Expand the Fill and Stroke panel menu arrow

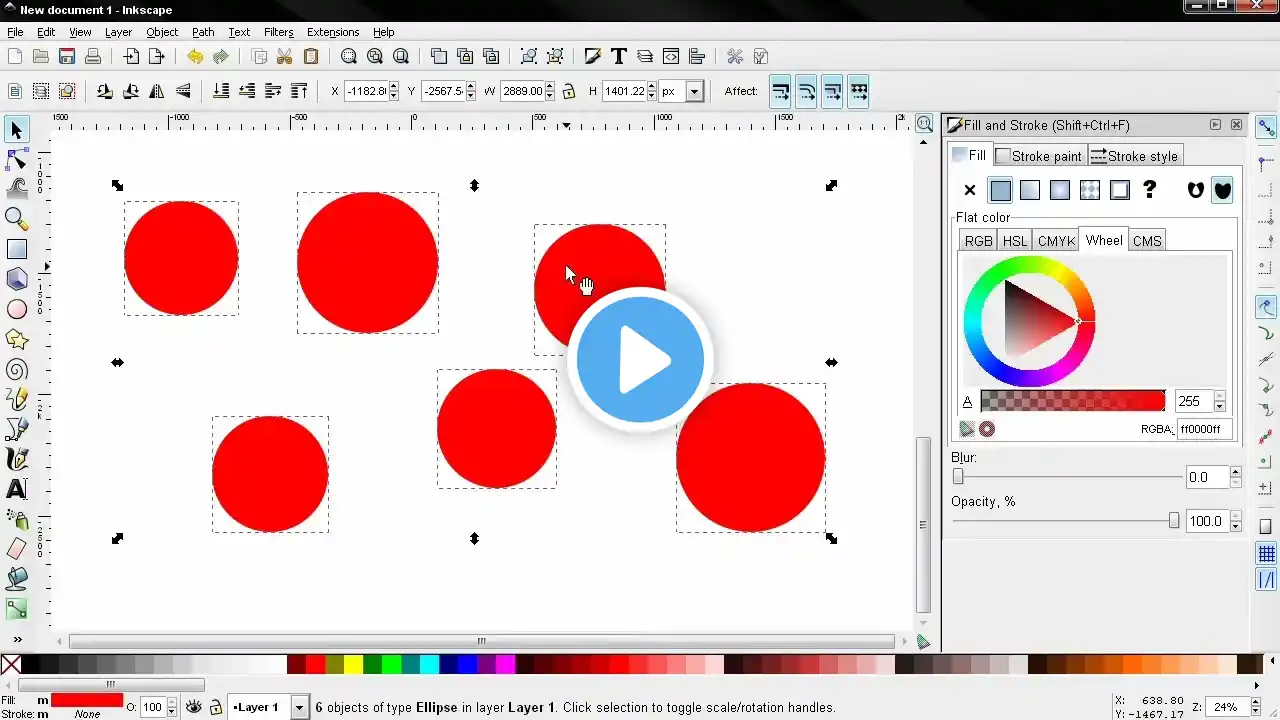click(x=1215, y=125)
